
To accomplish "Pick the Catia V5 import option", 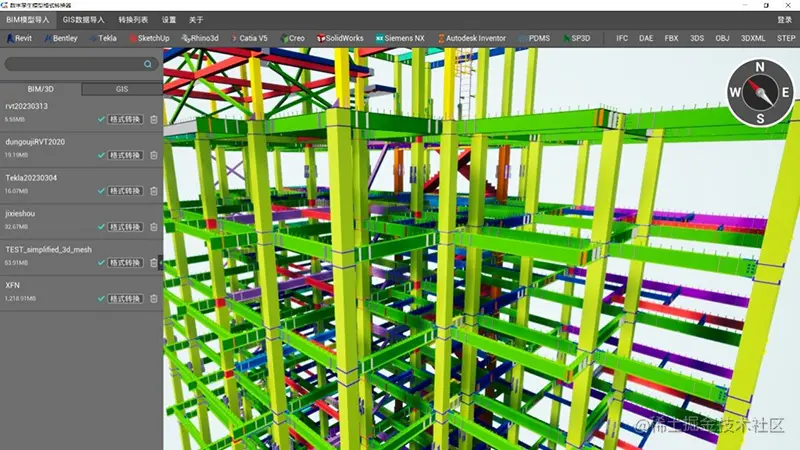I will tap(249, 38).
